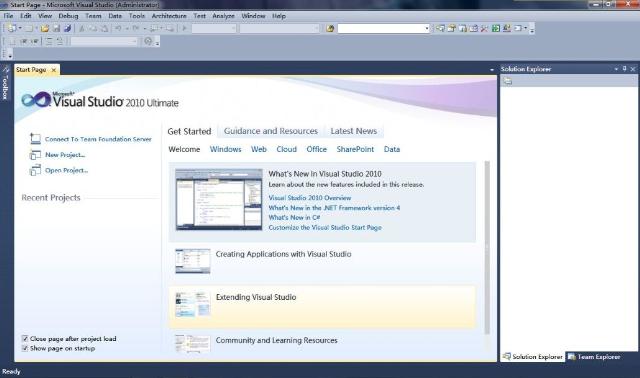Screen dimensions: 640x378
Task: Pin the Solution Explorer panel
Action: tap(624, 69)
